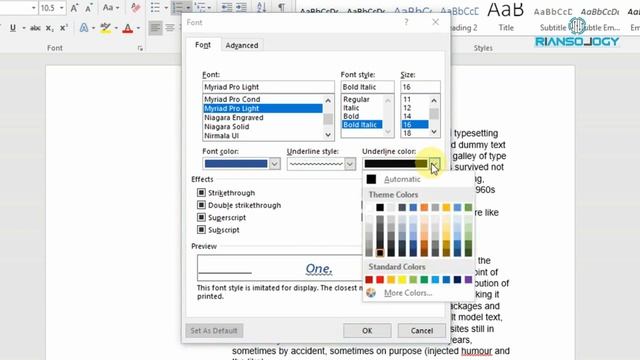
Task: Click the Superscript x² ribbon icon
Action: click(63, 28)
